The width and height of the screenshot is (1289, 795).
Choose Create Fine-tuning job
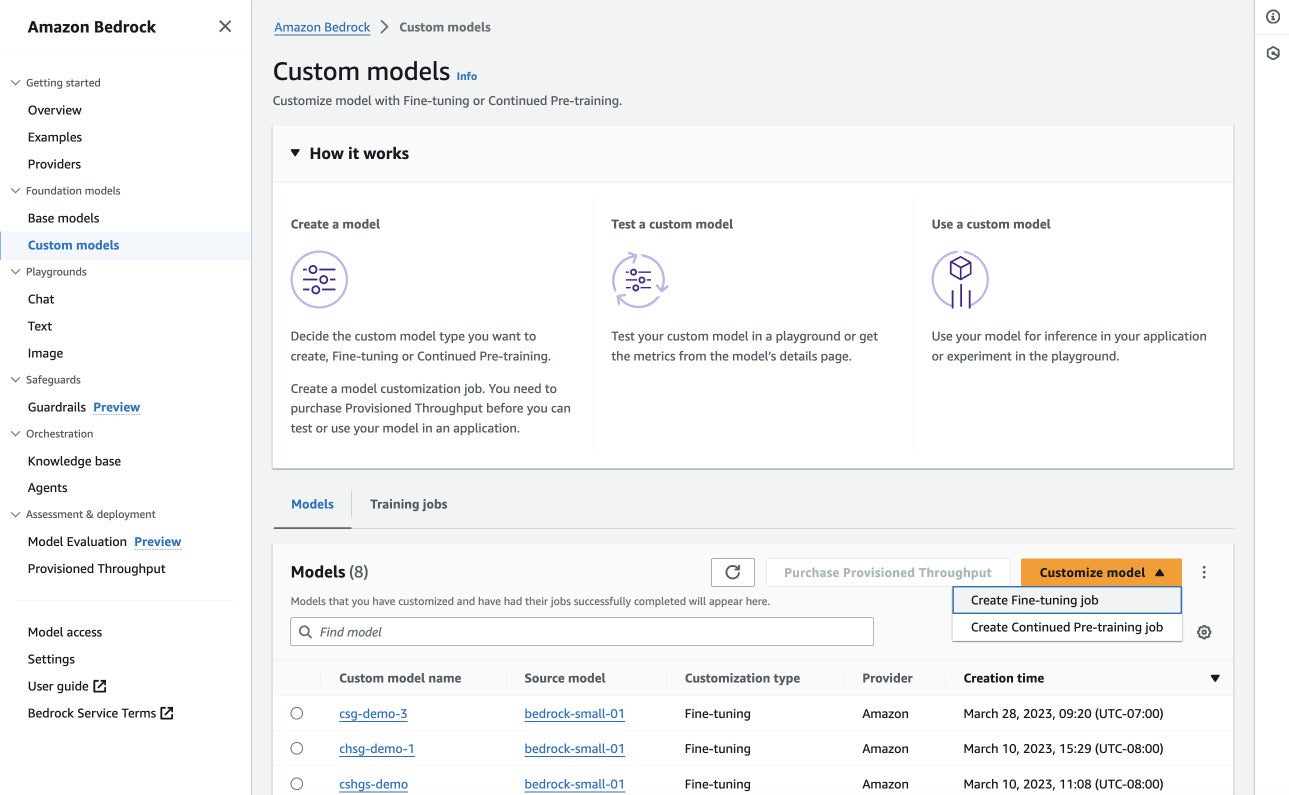(1067, 600)
